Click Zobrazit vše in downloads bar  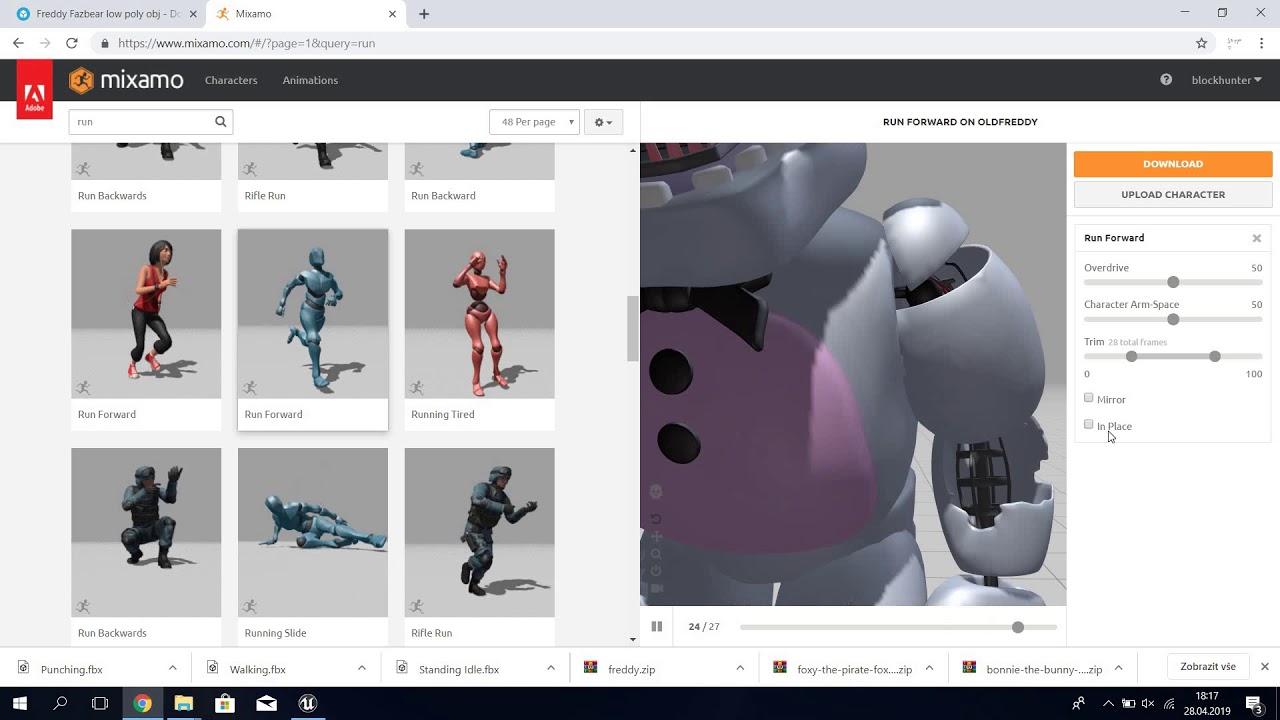pyautogui.click(x=1207, y=667)
